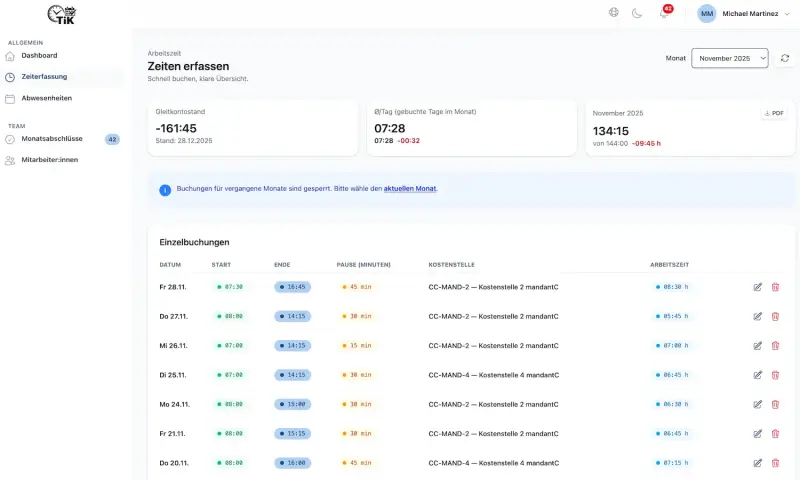Image resolution: width=800 pixels, height=480 pixels.
Task: Edit the Fr 28.11. booking entry
Action: click(x=757, y=287)
